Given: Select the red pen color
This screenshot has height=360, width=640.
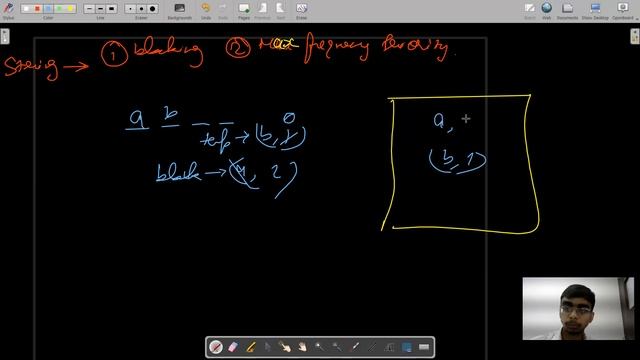Looking at the screenshot, I should pos(37,9).
